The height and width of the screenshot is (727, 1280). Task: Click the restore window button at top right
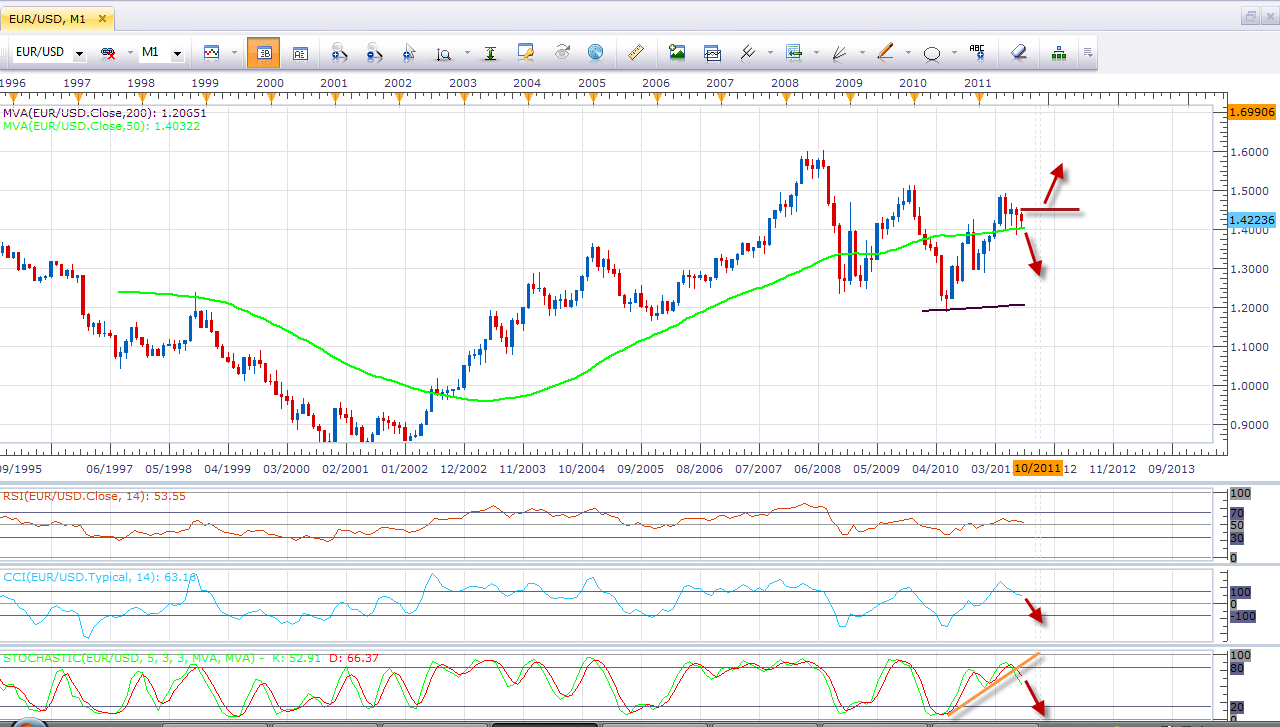click(1251, 15)
